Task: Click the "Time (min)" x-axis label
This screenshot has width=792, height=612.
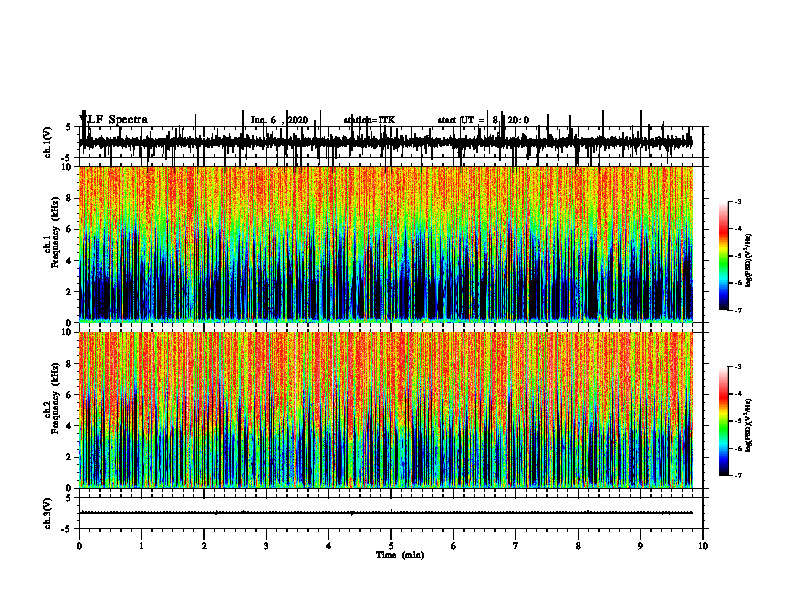Action: click(400, 555)
